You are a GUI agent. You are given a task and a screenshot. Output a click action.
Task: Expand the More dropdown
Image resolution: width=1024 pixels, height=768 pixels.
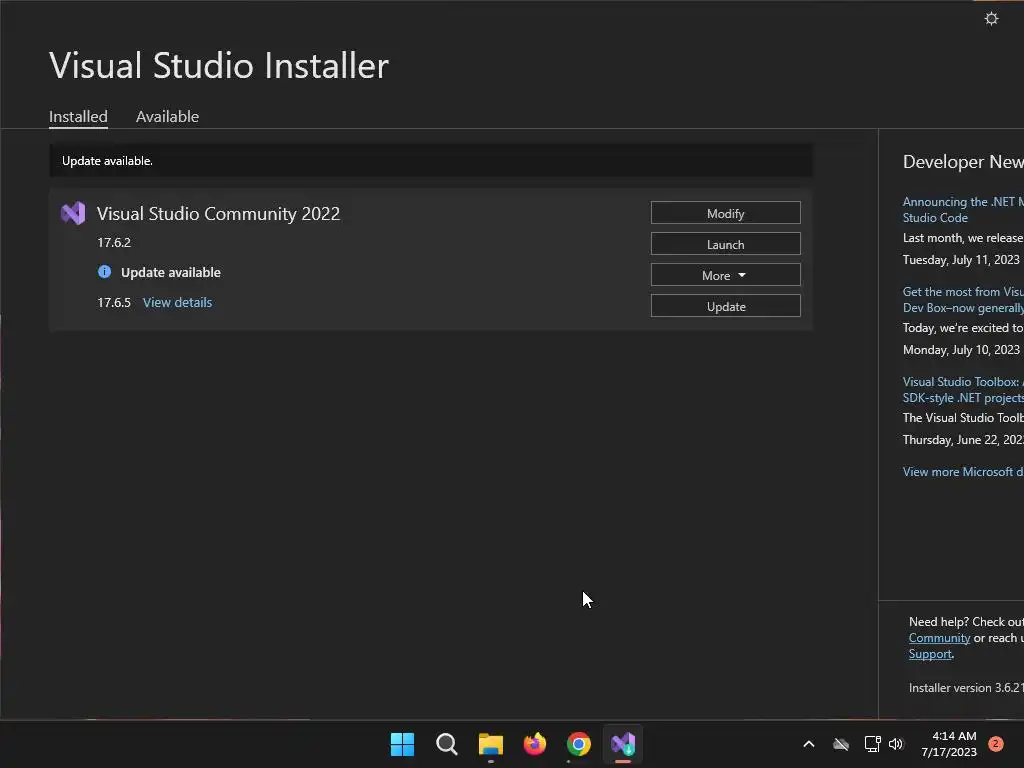pyautogui.click(x=726, y=276)
